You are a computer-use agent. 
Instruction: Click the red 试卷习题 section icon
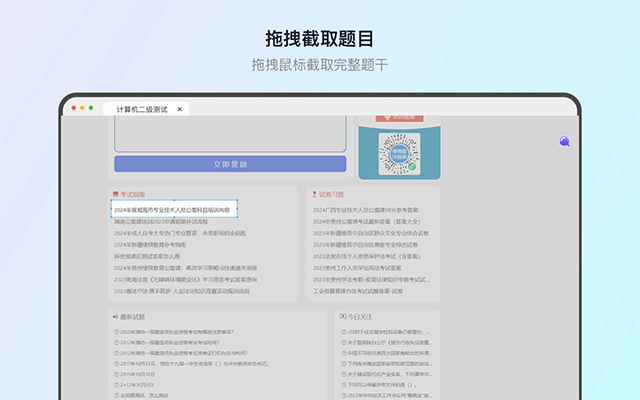tap(314, 194)
